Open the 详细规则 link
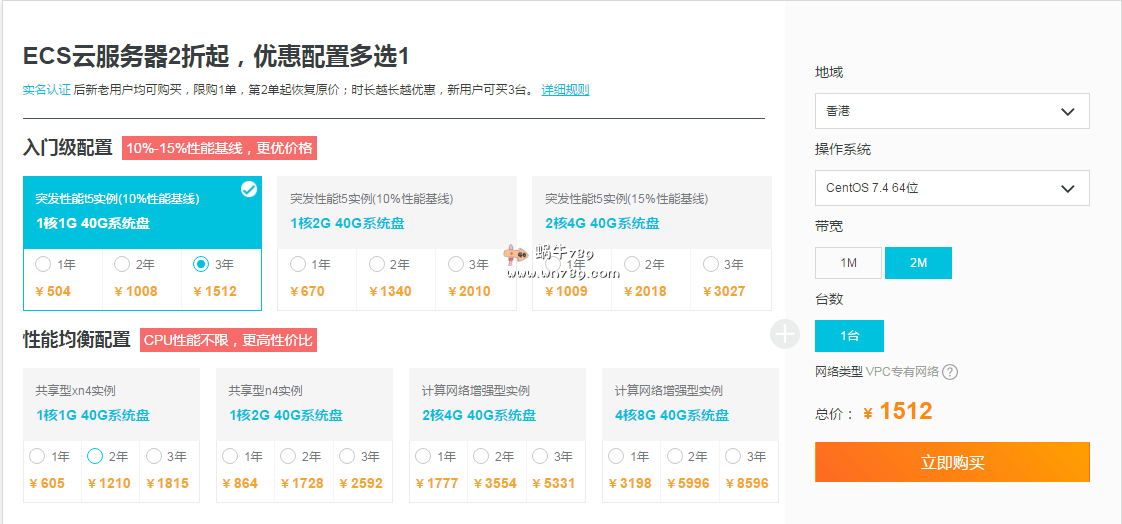This screenshot has height=524, width=1122. (565, 90)
